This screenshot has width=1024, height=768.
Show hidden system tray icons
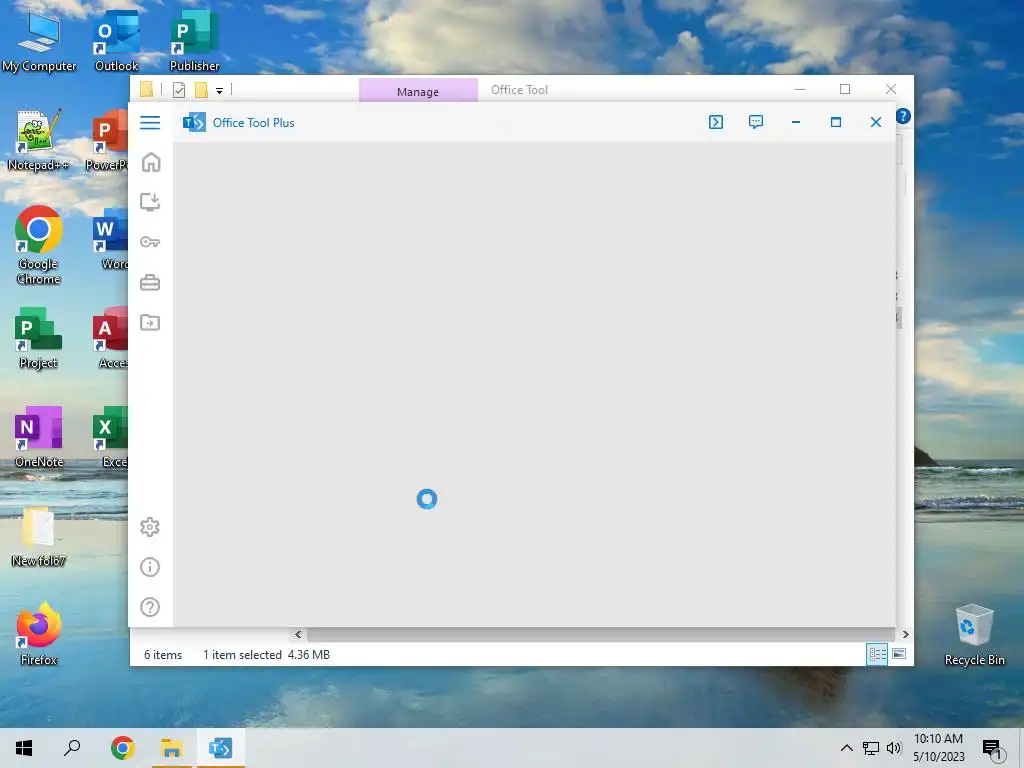(846, 748)
